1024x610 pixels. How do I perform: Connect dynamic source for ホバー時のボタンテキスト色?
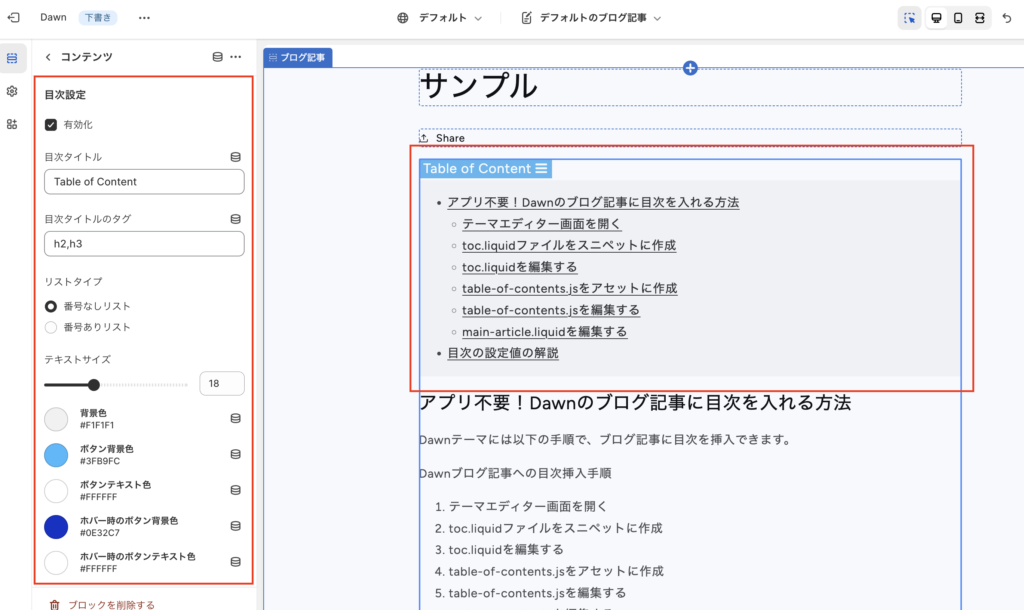click(x=236, y=562)
